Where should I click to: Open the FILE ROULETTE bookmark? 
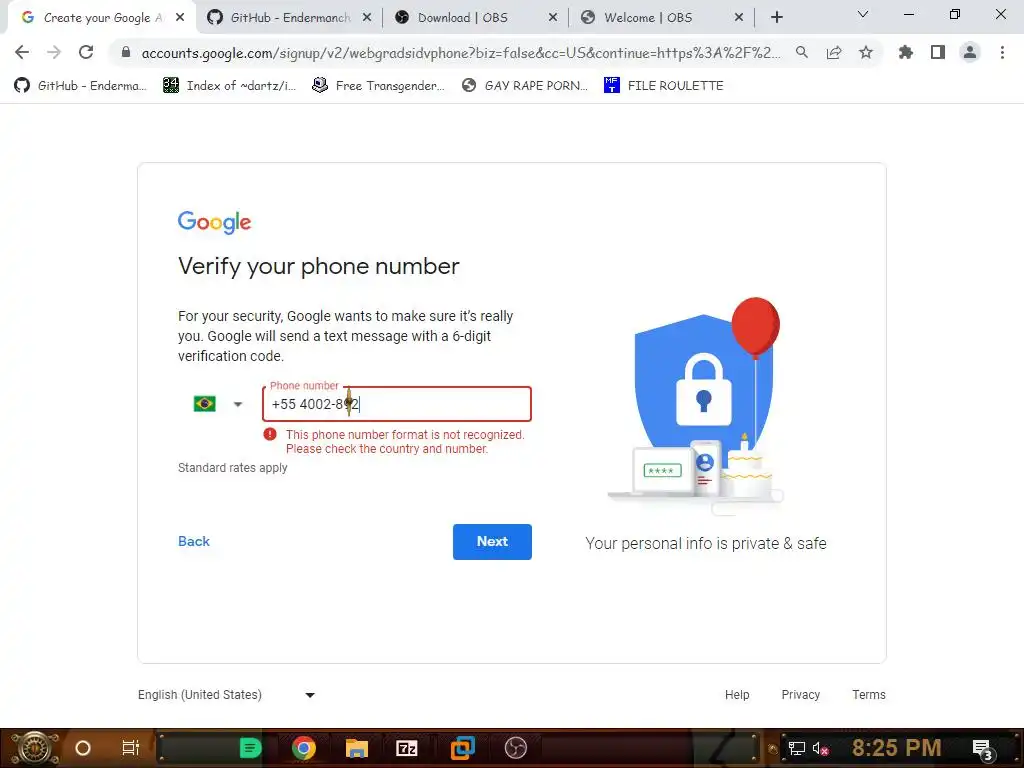pyautogui.click(x=664, y=86)
